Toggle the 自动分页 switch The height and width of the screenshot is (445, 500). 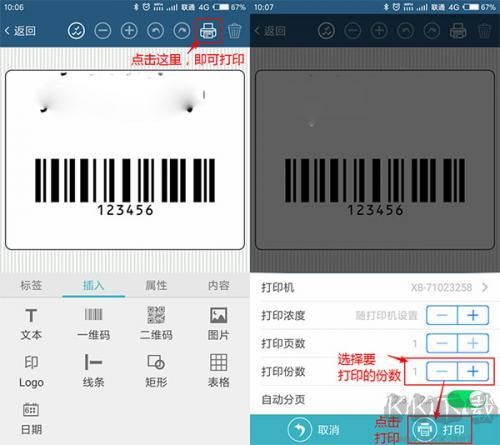pos(466,399)
